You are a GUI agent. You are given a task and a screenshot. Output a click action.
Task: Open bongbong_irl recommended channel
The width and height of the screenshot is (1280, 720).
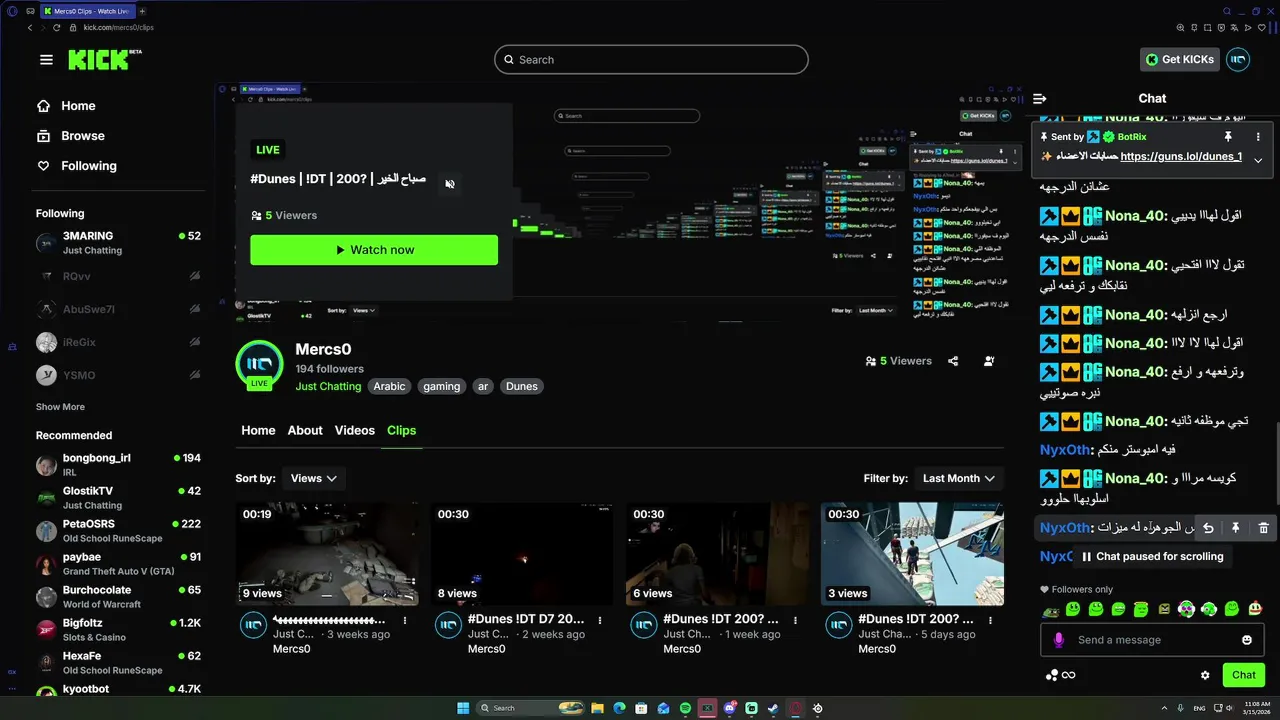coord(118,465)
